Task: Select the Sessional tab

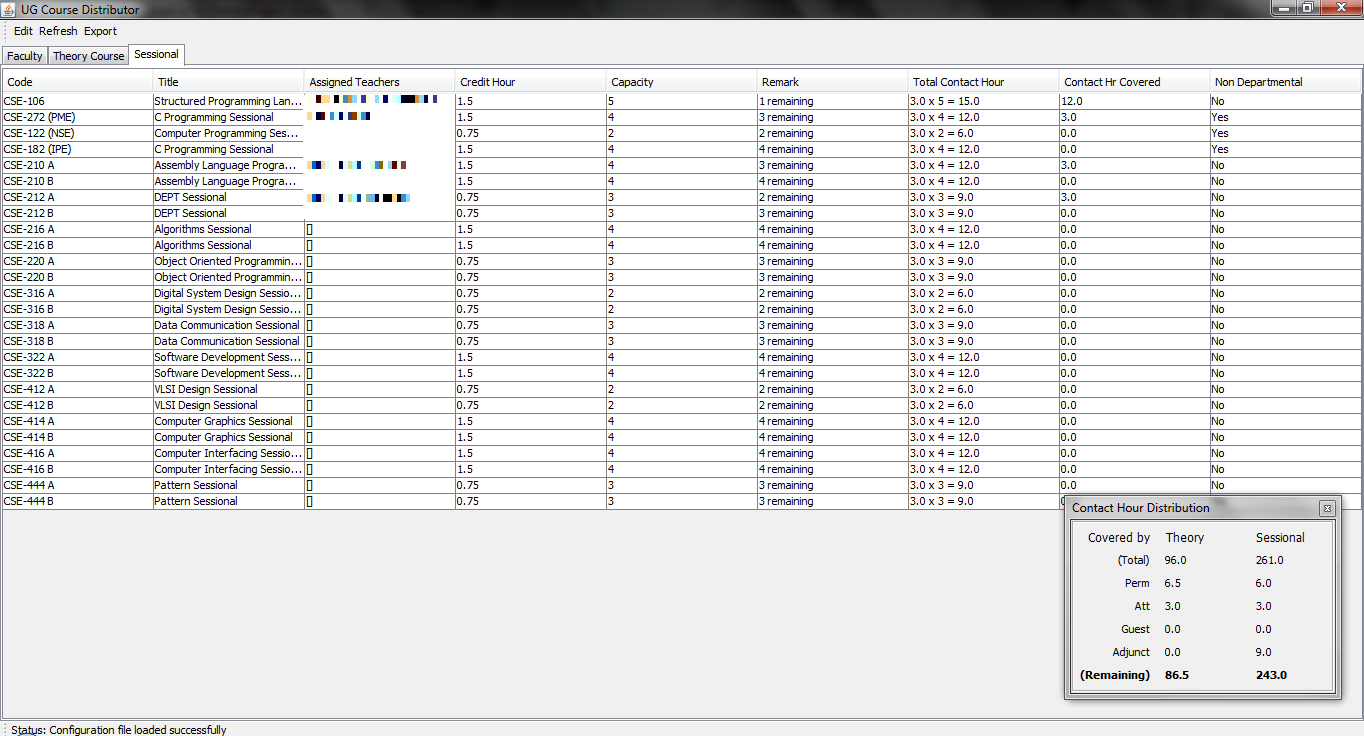Action: pos(156,55)
